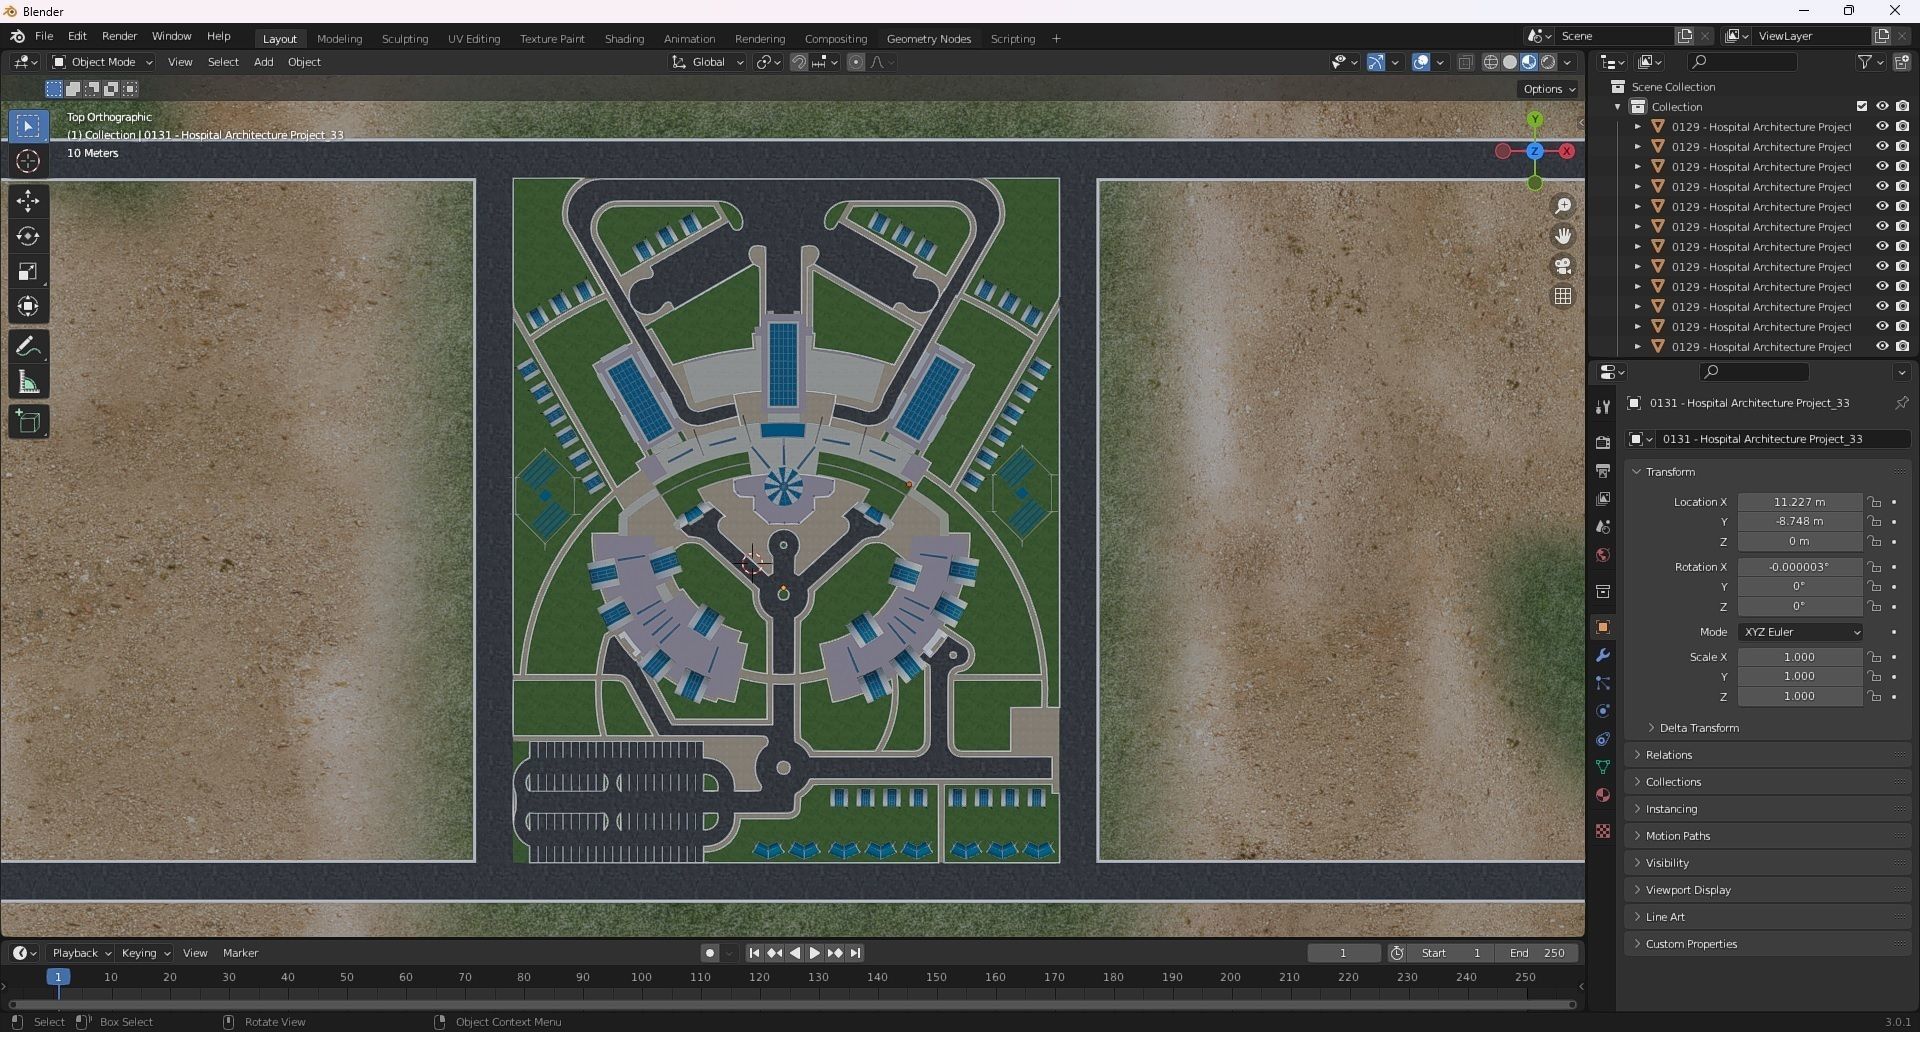
Task: Switch viewport shading to Solid
Action: pyautogui.click(x=1510, y=62)
